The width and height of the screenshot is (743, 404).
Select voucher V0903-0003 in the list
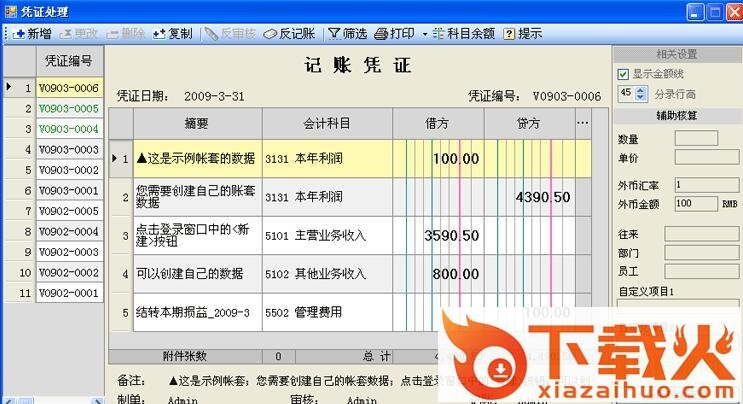69,150
